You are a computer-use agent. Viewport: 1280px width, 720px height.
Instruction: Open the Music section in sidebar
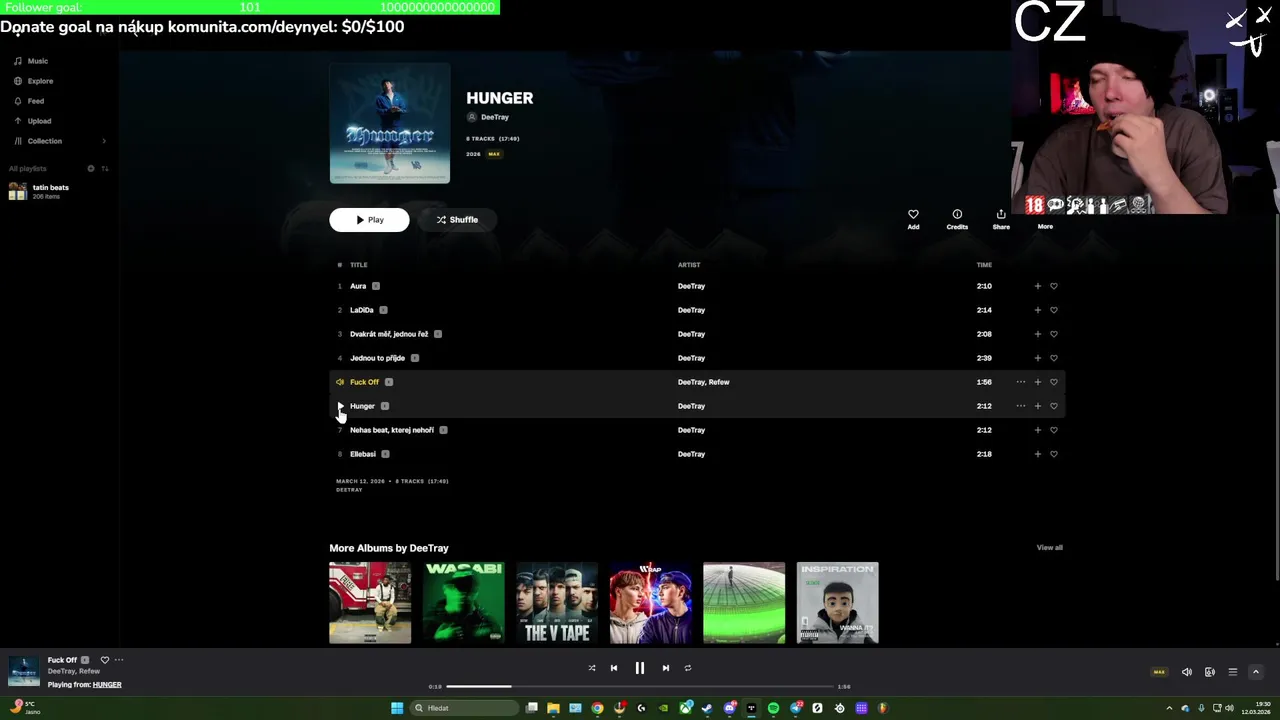pos(30,61)
